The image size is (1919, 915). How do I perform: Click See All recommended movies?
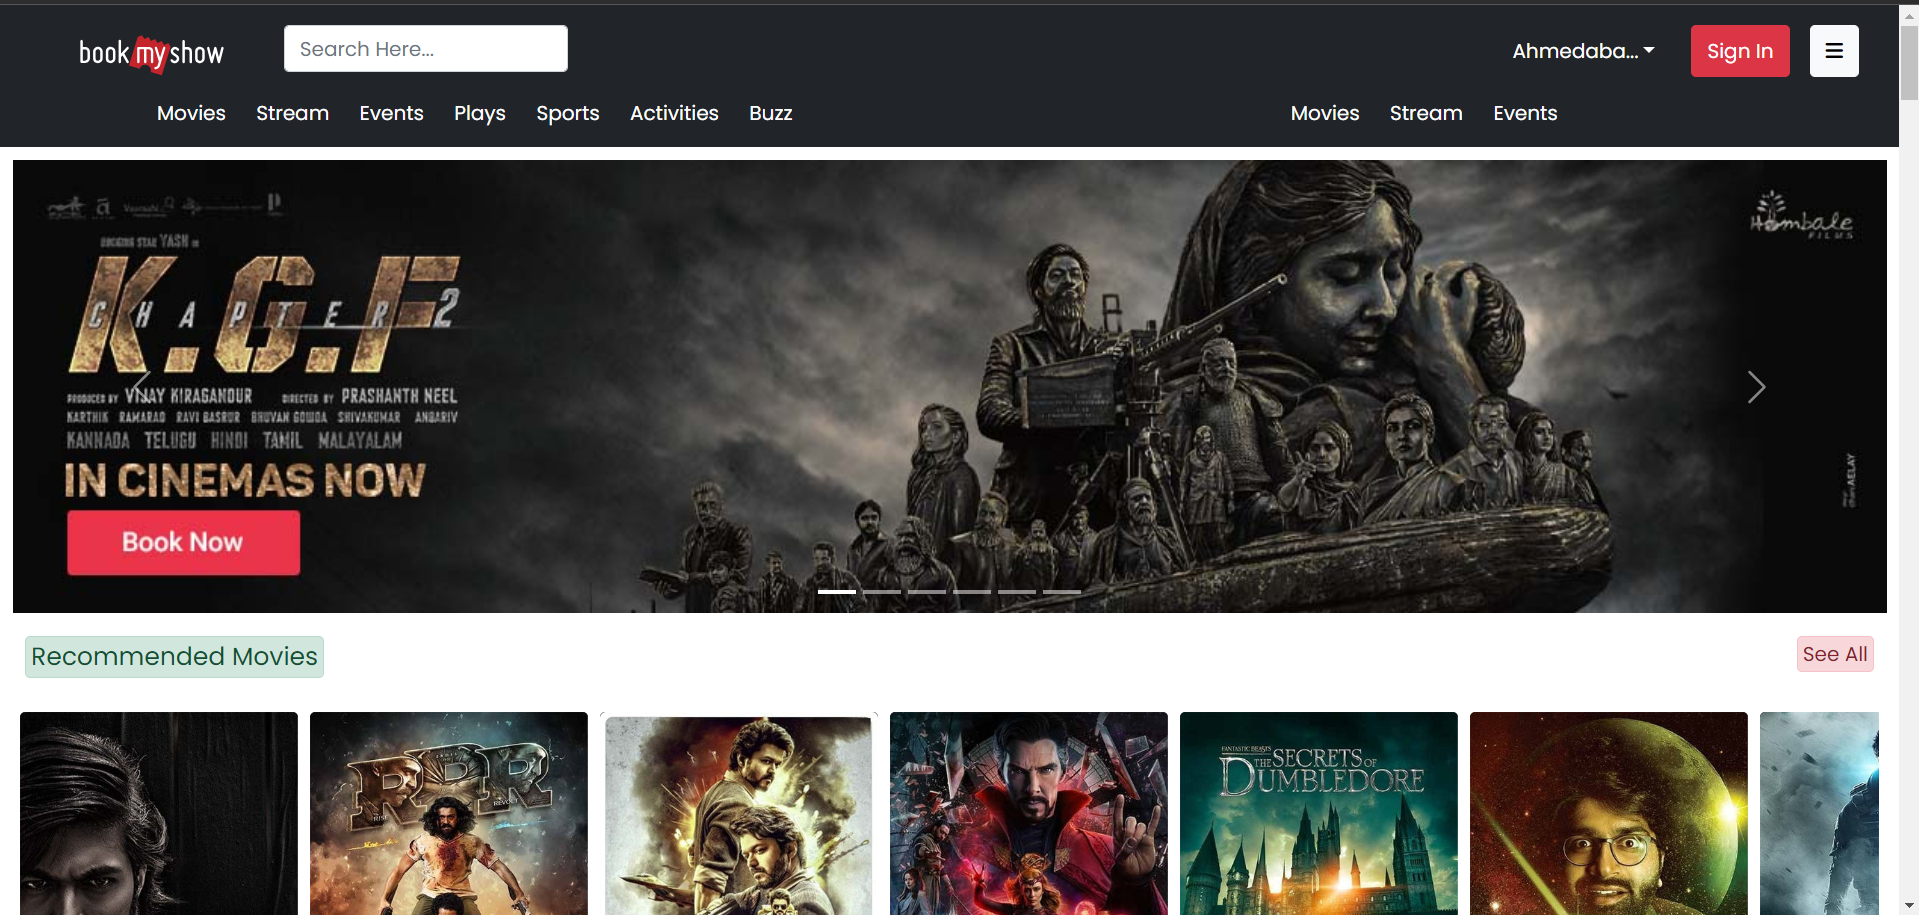coord(1834,654)
